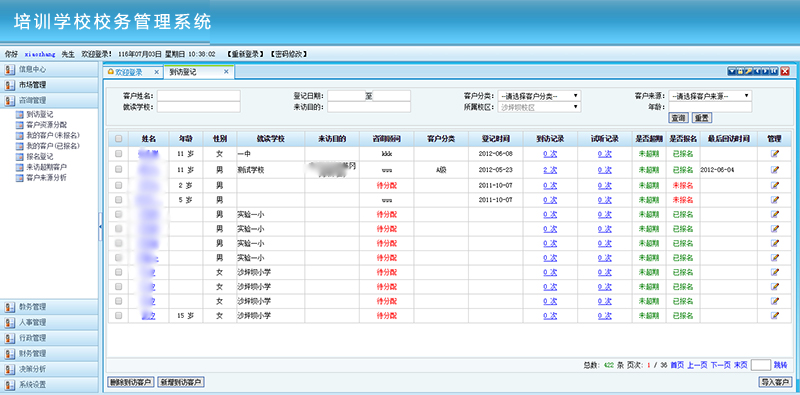Open the 客户来源 dropdown

(710, 96)
